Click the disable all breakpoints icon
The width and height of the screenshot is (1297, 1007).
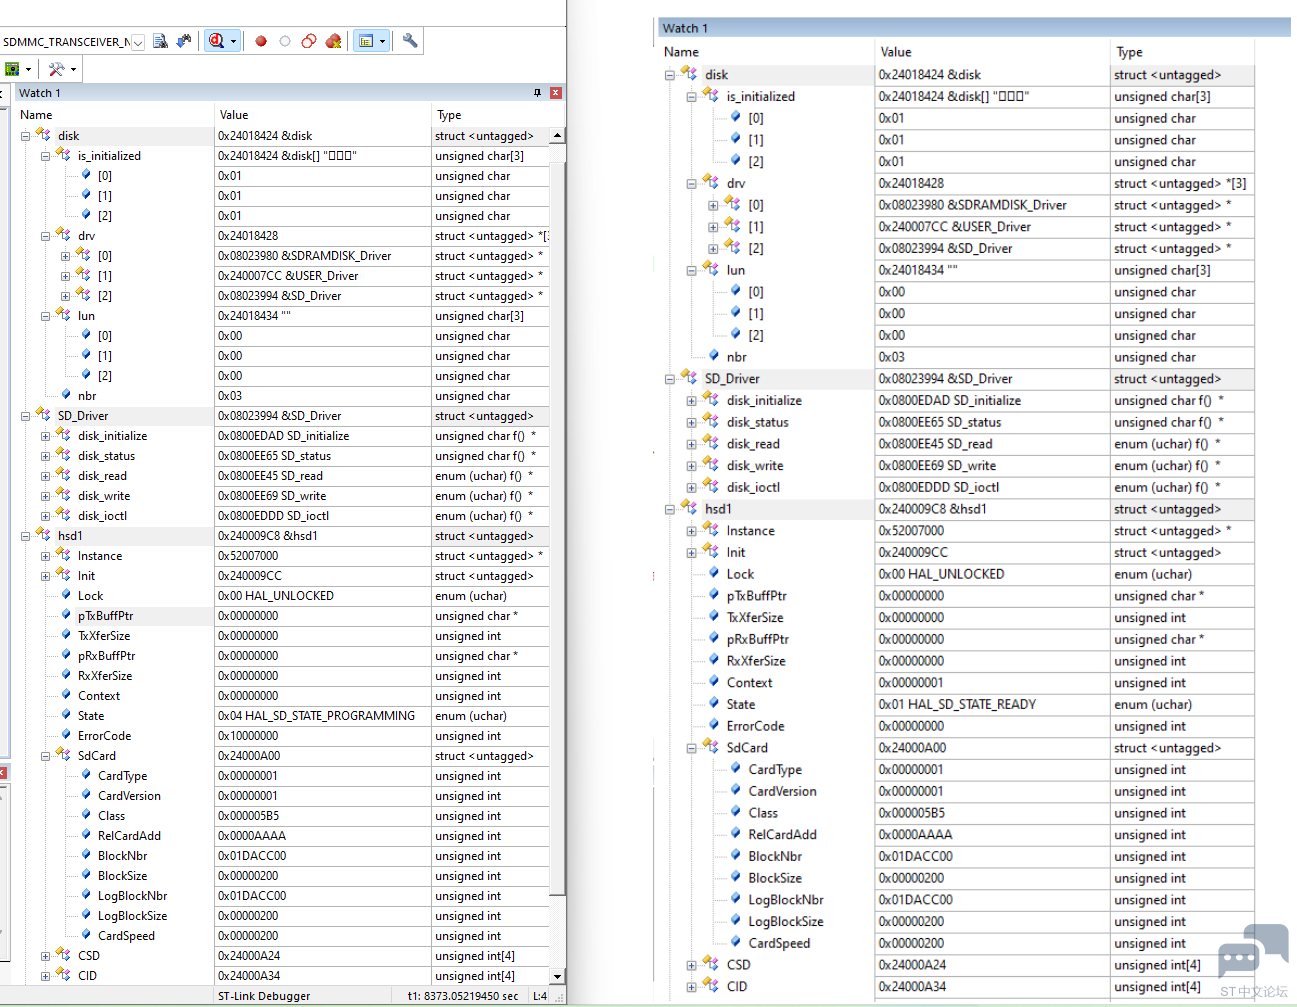pyautogui.click(x=309, y=41)
